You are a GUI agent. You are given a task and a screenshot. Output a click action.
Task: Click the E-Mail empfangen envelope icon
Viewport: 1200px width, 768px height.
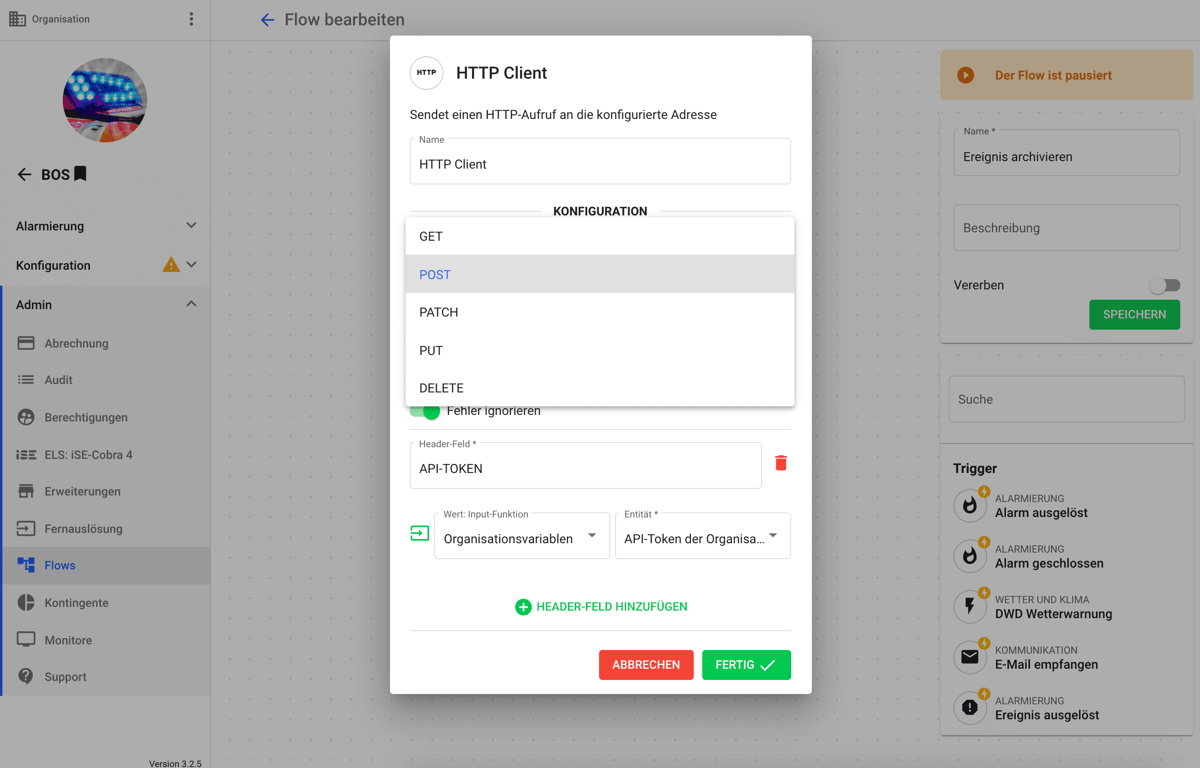pos(970,657)
